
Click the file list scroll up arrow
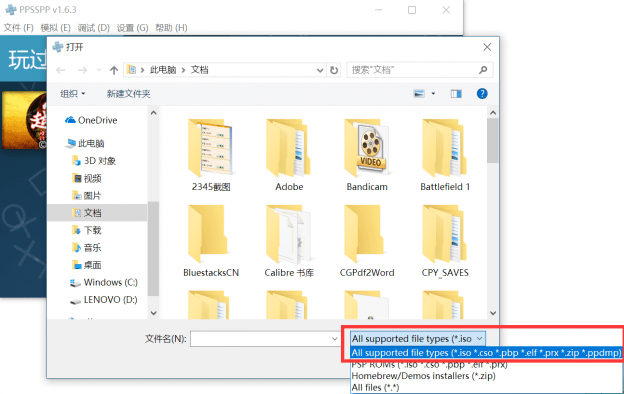click(493, 113)
